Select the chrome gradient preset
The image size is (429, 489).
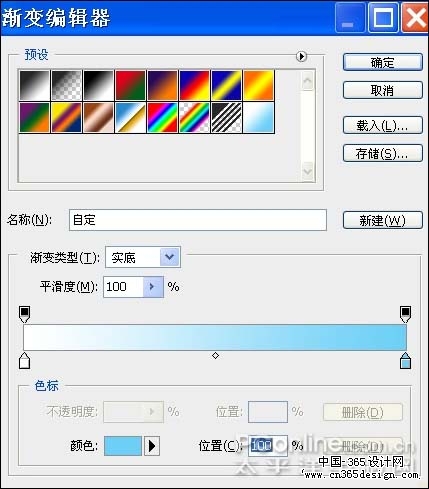click(x=130, y=118)
